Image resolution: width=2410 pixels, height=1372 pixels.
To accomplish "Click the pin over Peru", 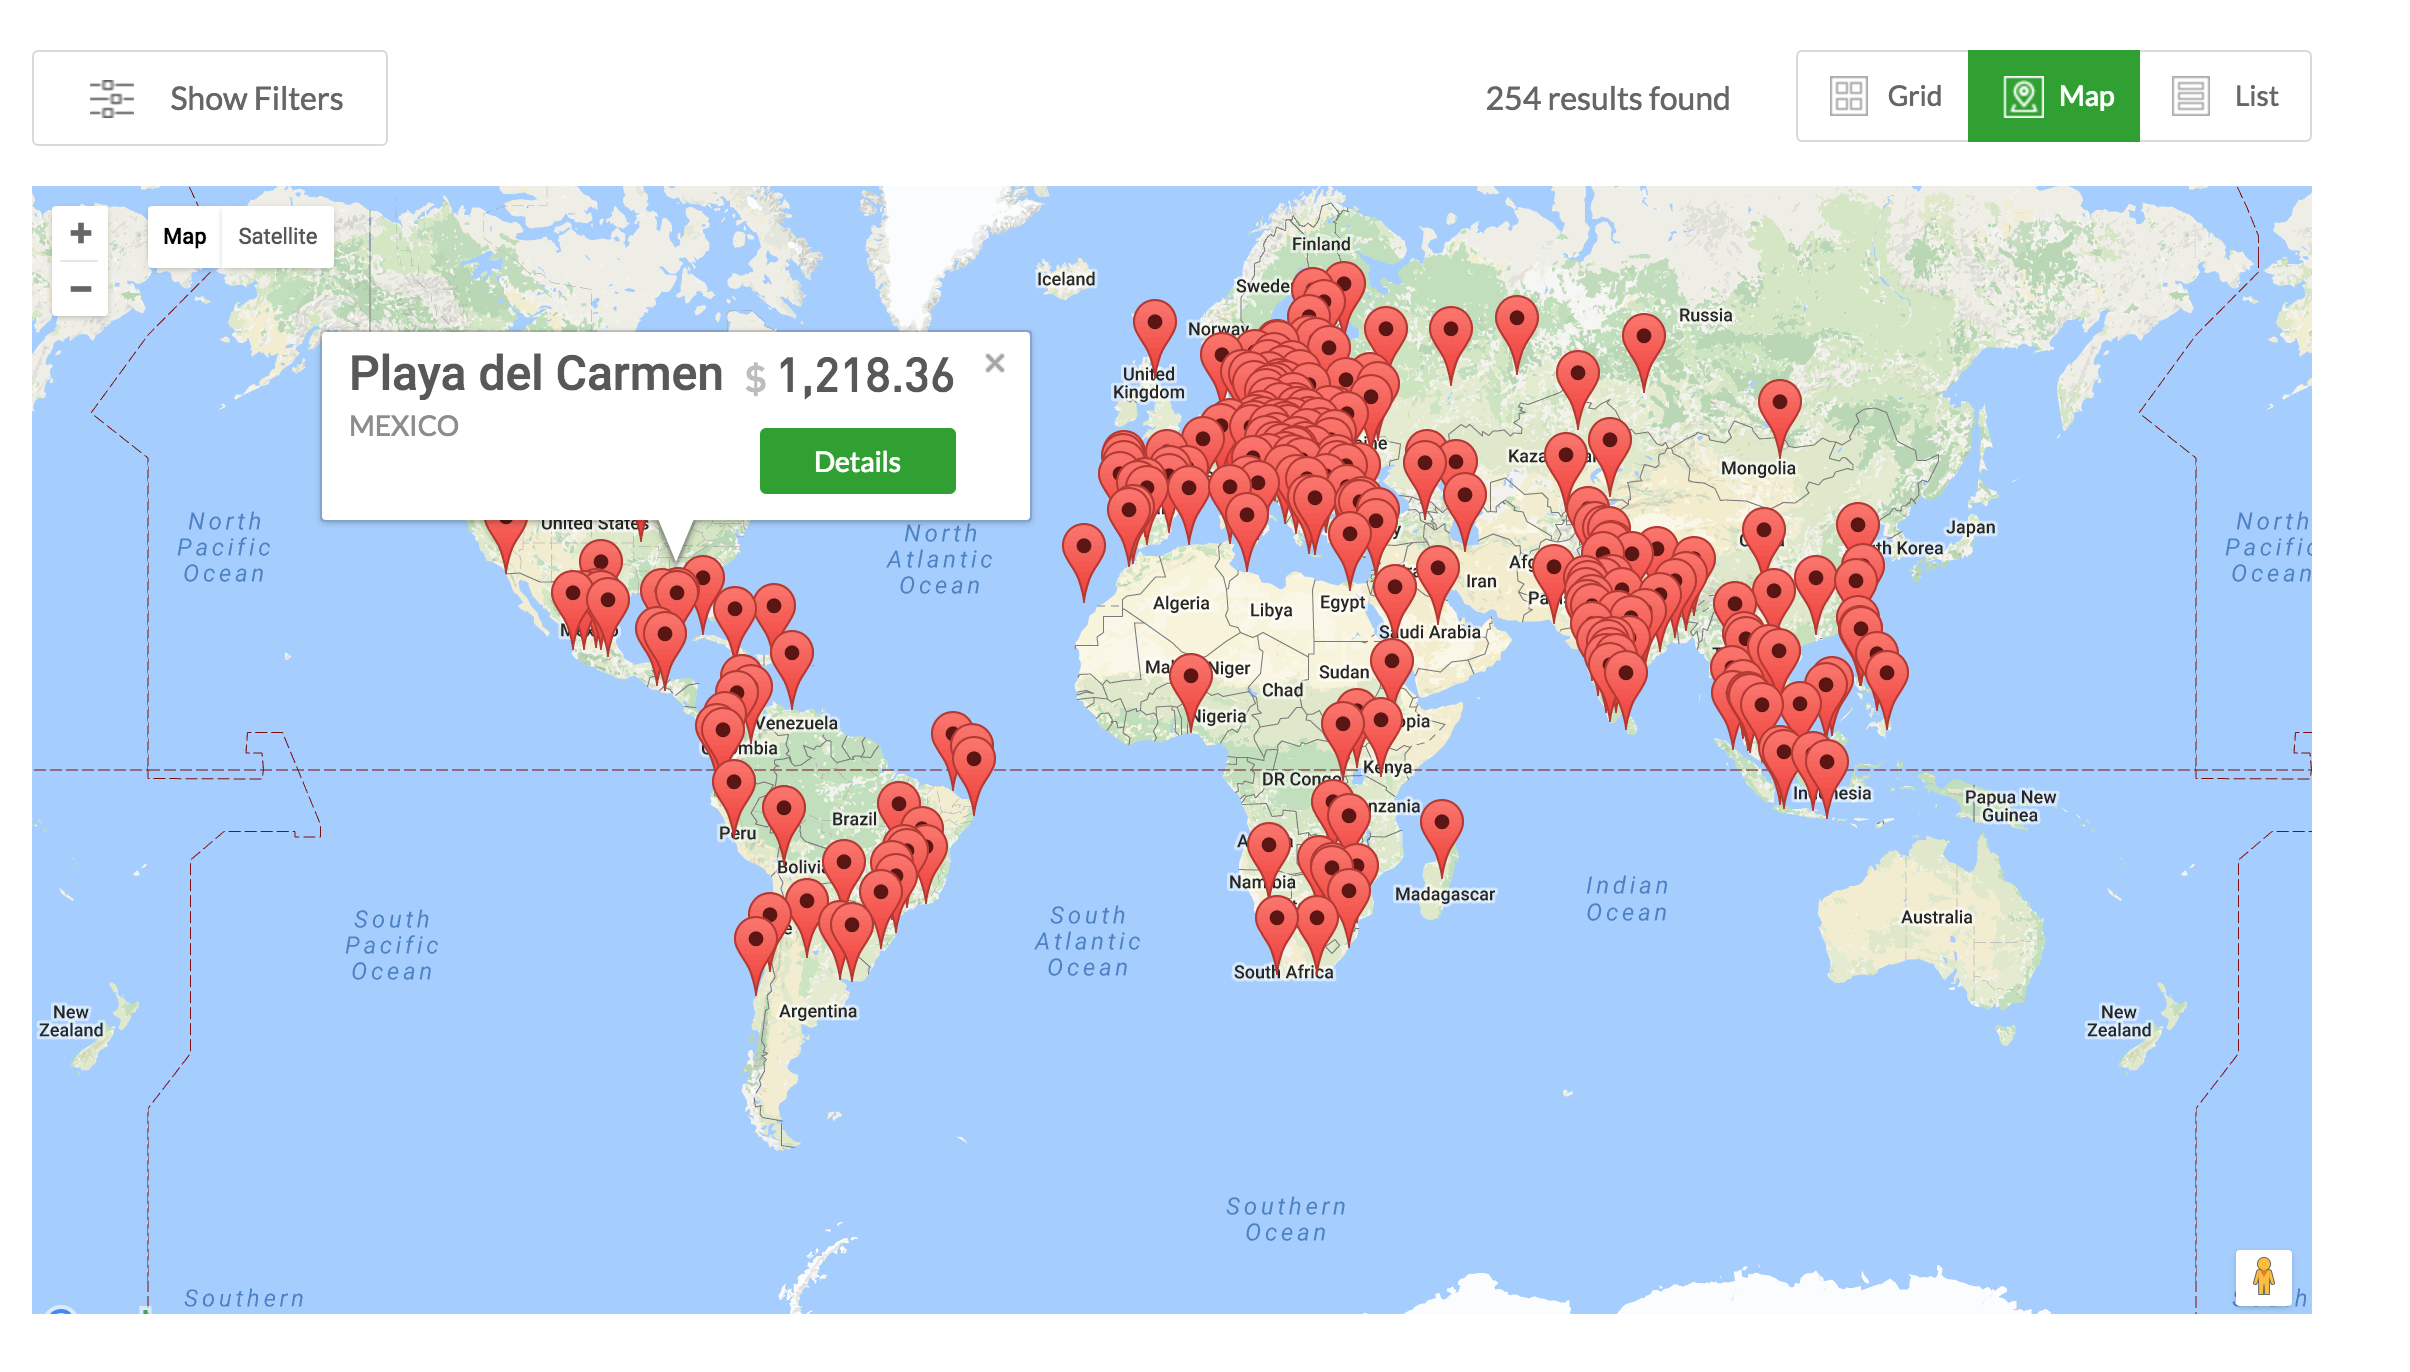I will (733, 785).
